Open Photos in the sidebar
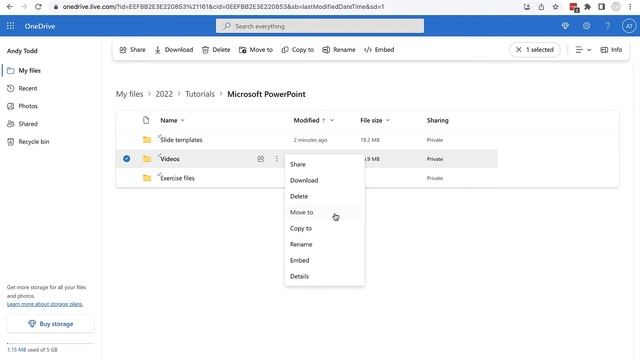The width and height of the screenshot is (640, 360). [28, 106]
